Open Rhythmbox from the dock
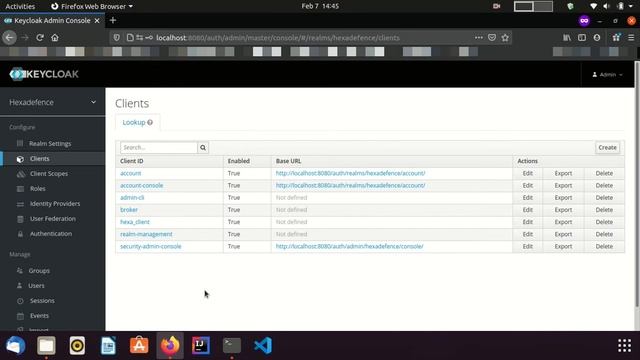640x360 pixels. coord(77,345)
